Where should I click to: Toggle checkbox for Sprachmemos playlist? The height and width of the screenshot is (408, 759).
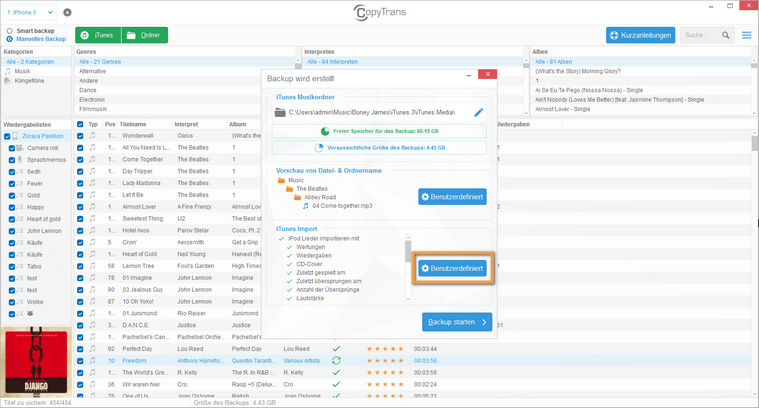12,160
